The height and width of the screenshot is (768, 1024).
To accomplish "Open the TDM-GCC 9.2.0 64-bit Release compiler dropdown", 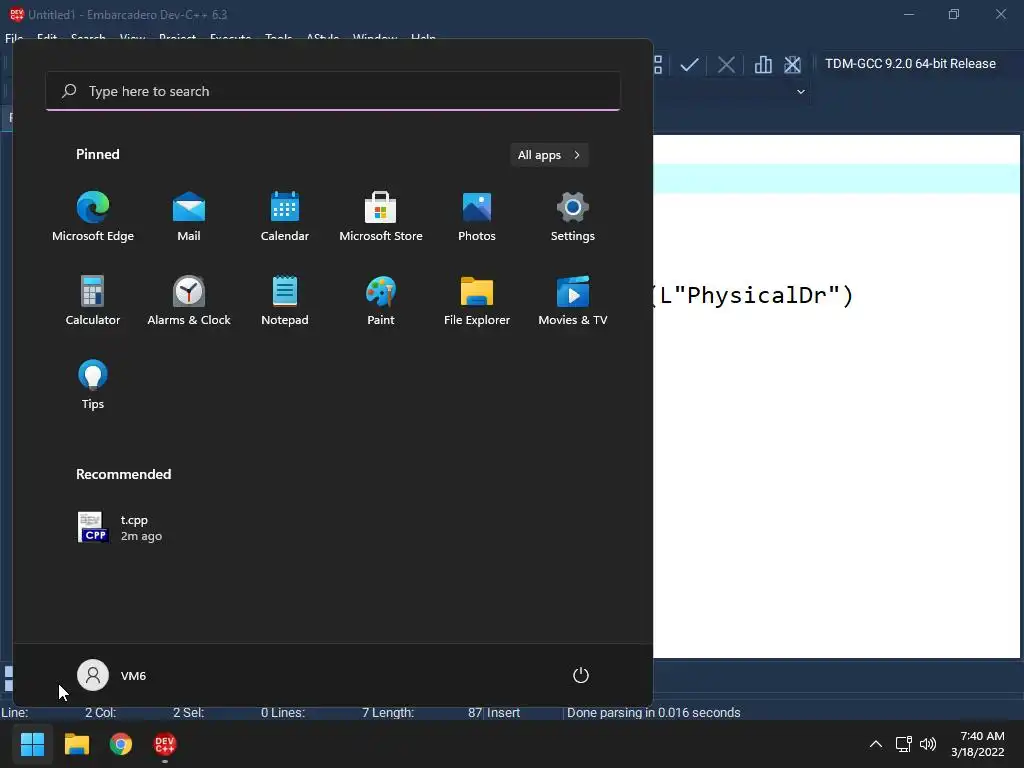I will click(x=910, y=63).
